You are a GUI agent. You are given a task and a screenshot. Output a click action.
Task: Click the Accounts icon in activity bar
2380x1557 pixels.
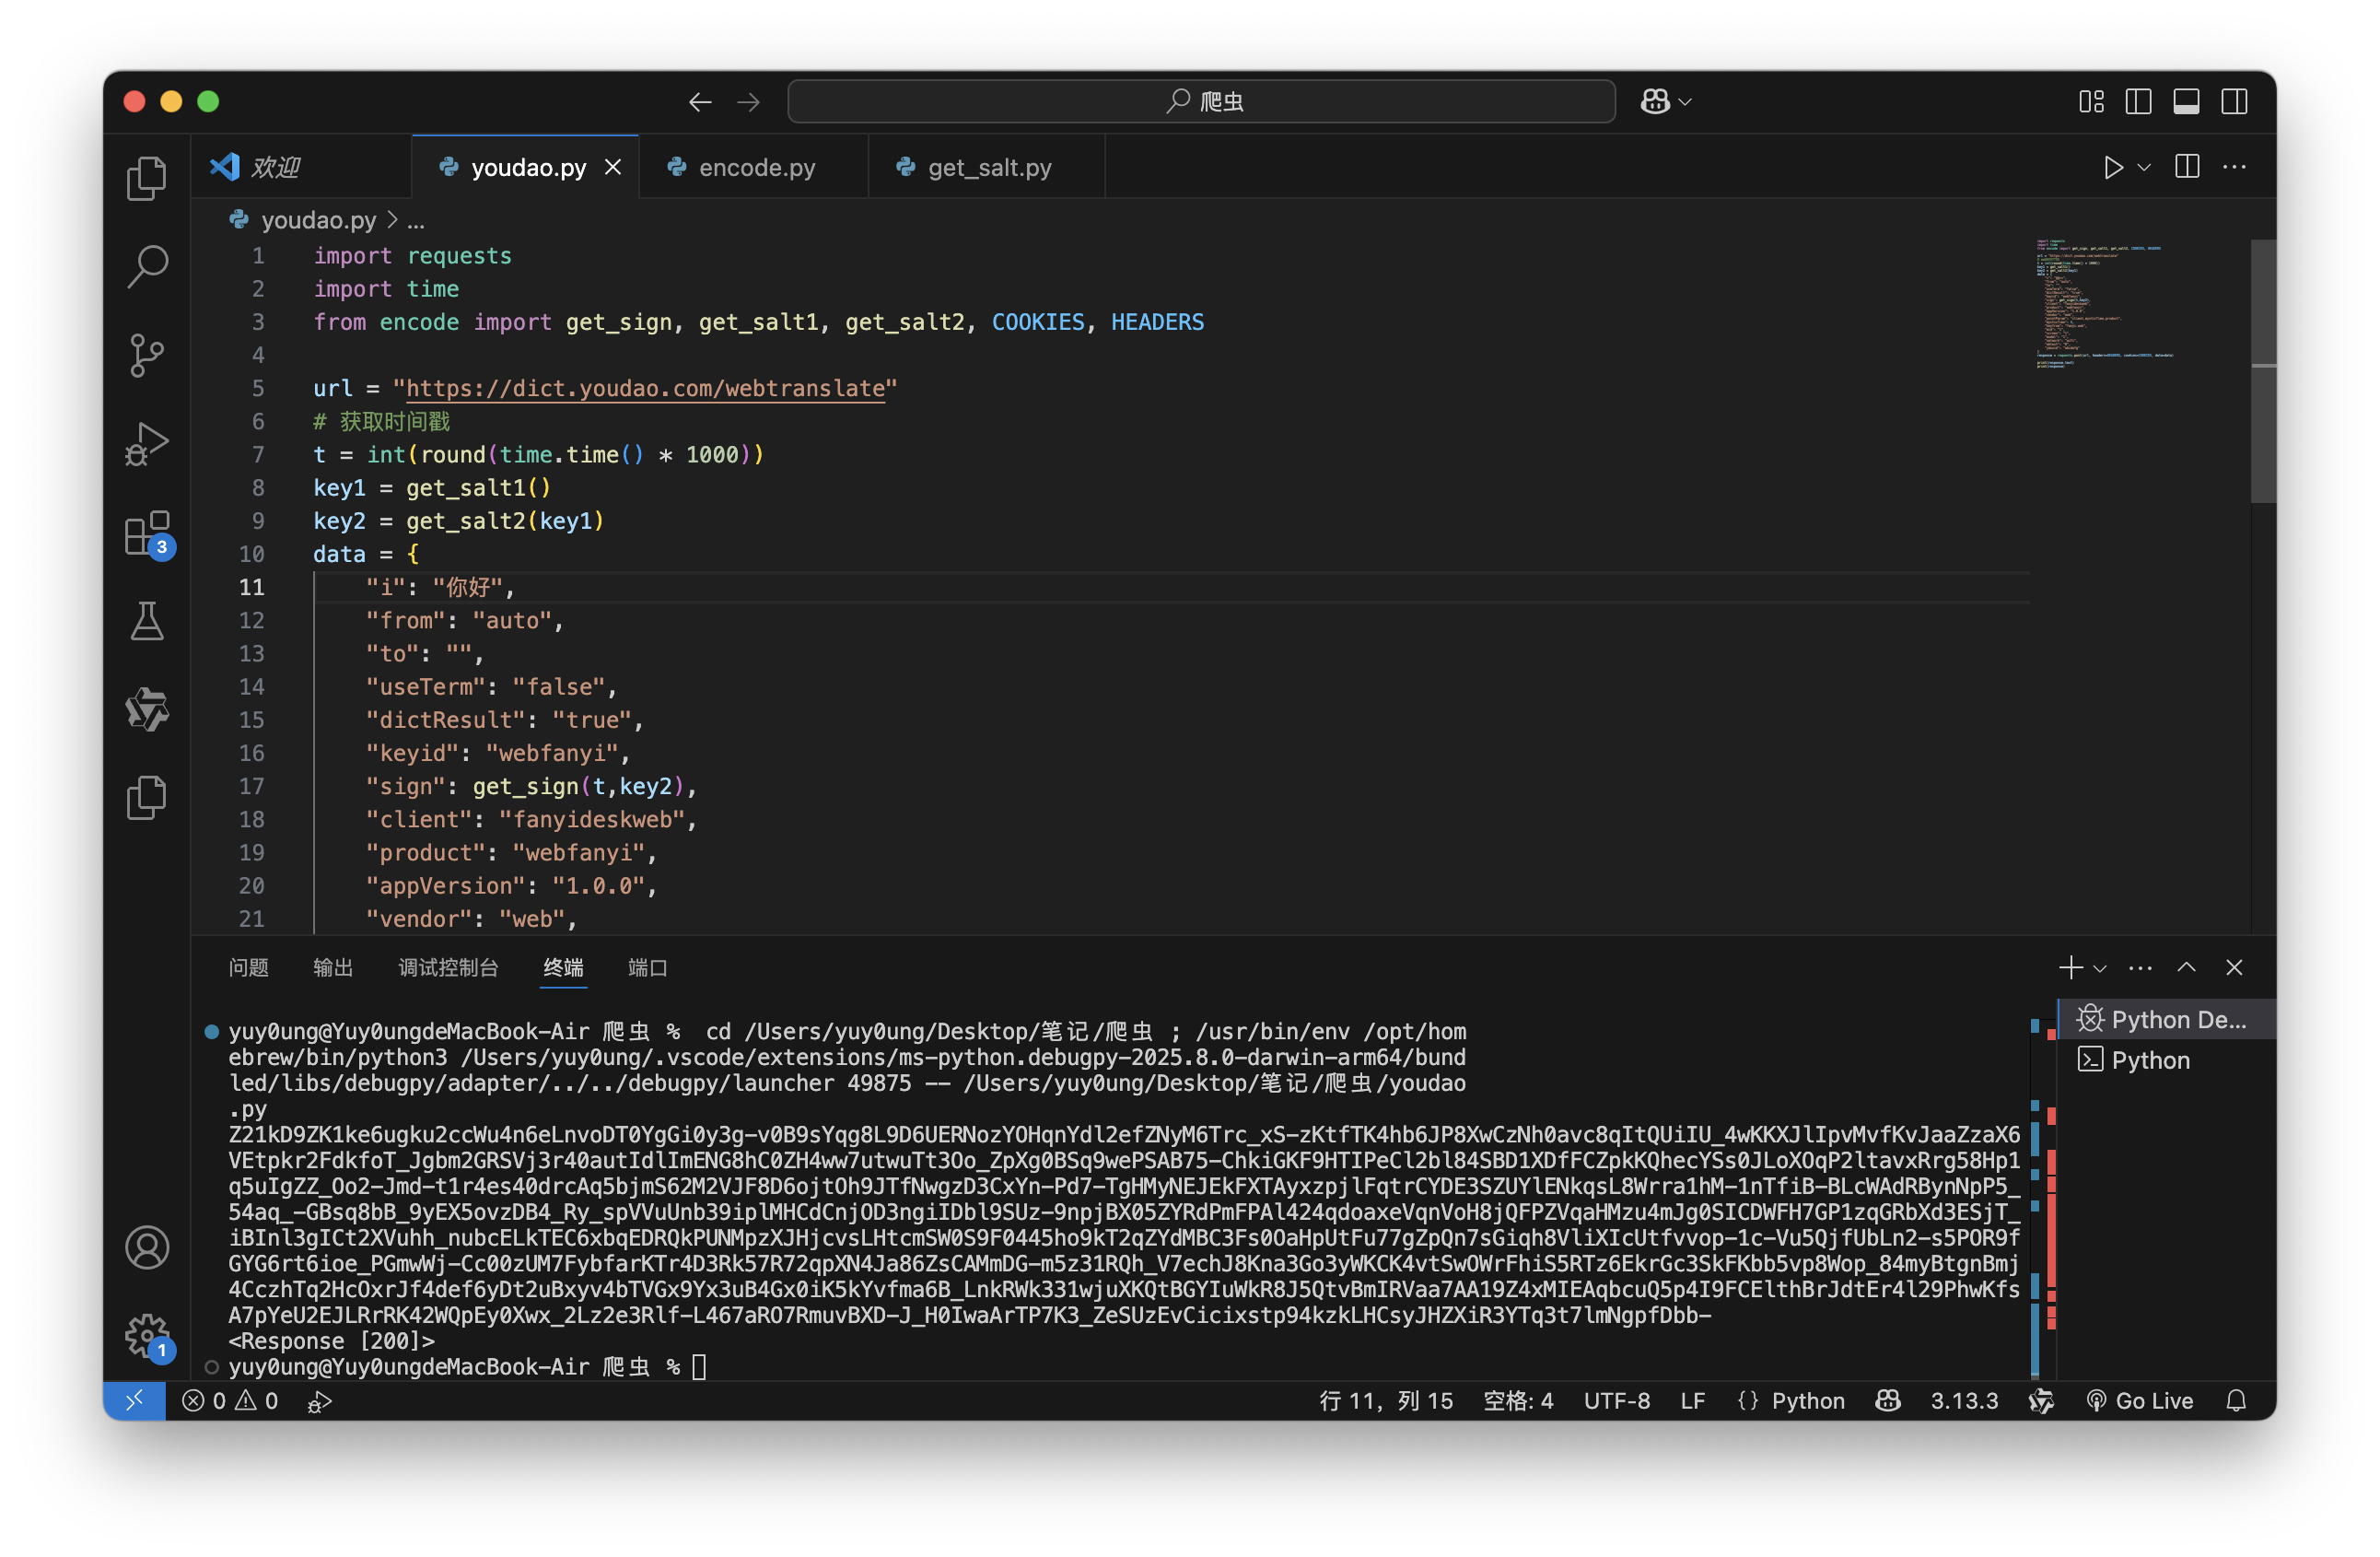(147, 1247)
